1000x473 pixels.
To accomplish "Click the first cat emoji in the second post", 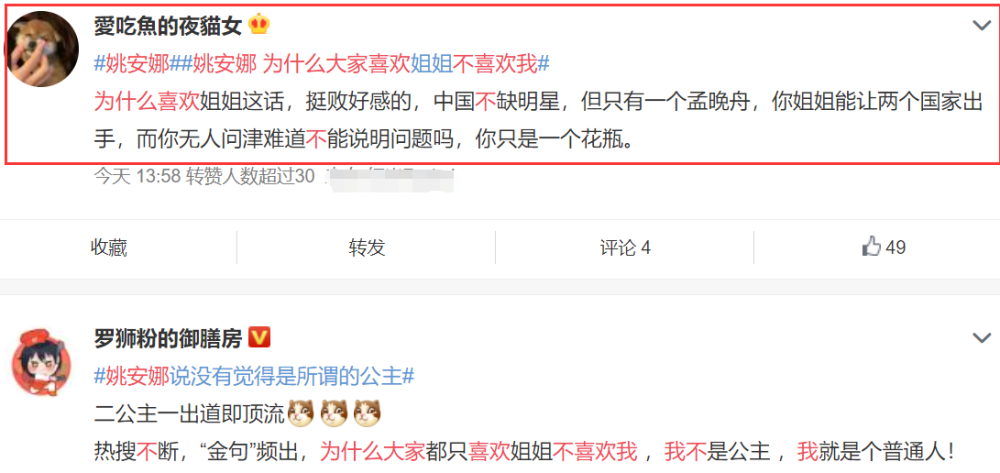I will (x=300, y=414).
